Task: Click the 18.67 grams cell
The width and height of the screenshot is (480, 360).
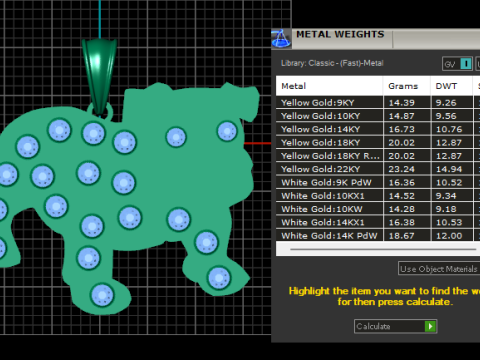Action: 407,235
